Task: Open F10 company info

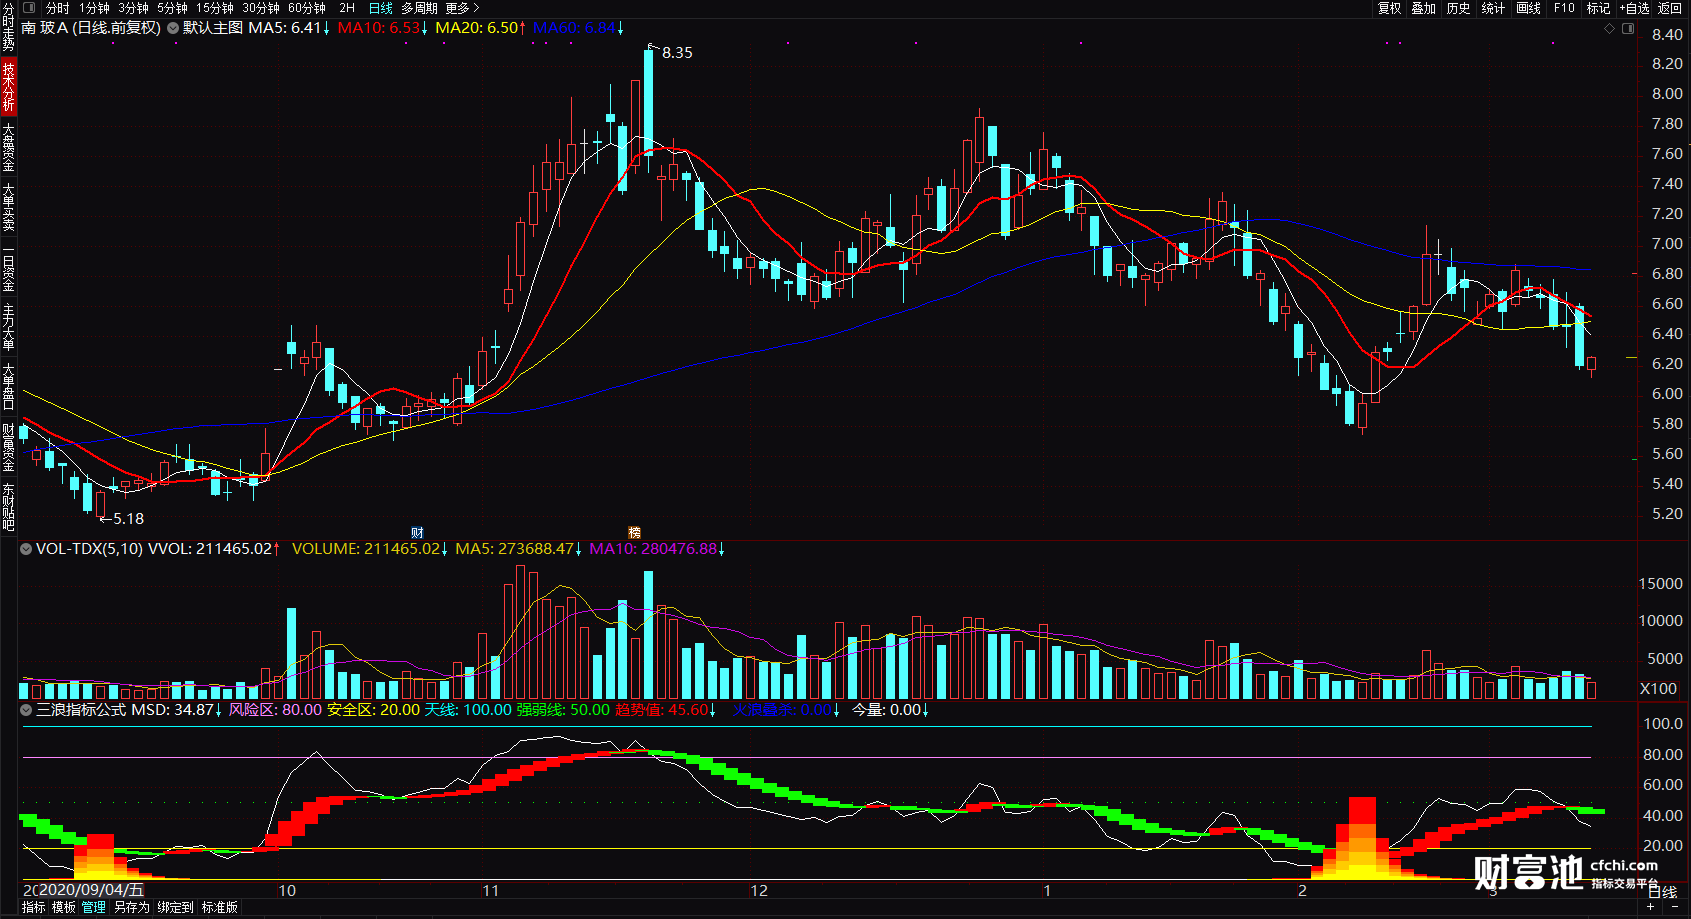Action: pos(1564,8)
